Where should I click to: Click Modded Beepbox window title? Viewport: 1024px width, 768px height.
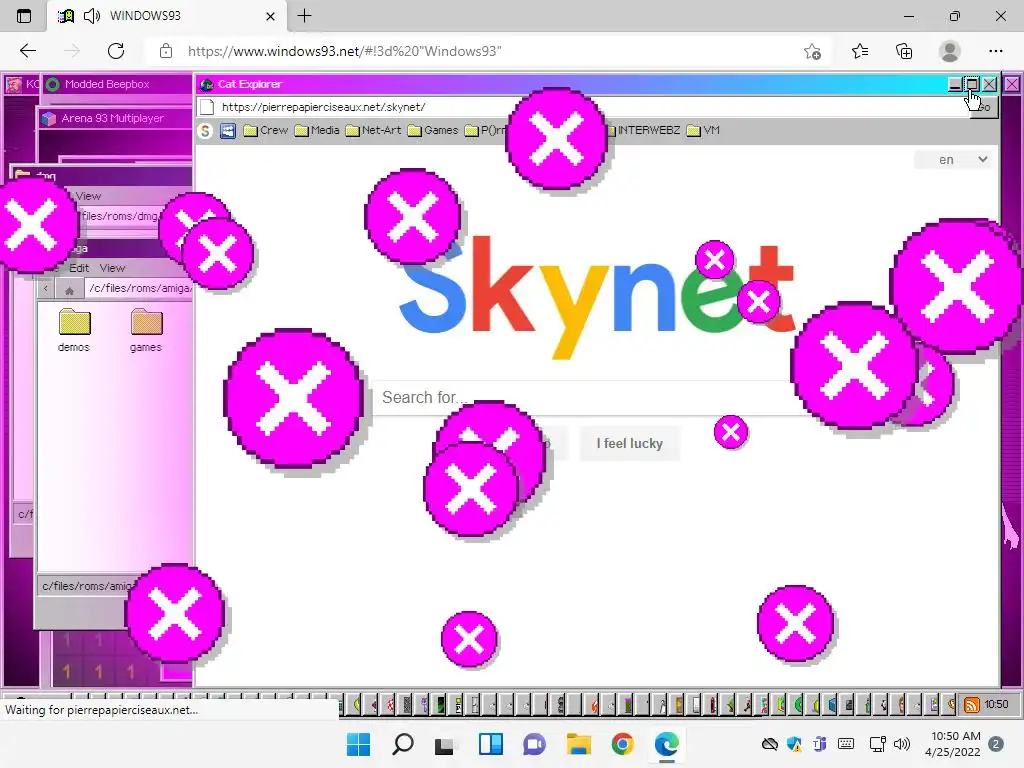click(x=107, y=84)
